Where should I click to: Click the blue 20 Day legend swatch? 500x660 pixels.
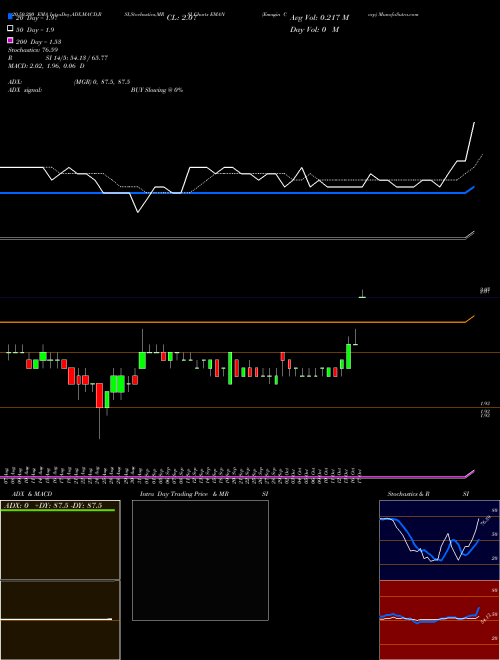(x=11, y=17)
